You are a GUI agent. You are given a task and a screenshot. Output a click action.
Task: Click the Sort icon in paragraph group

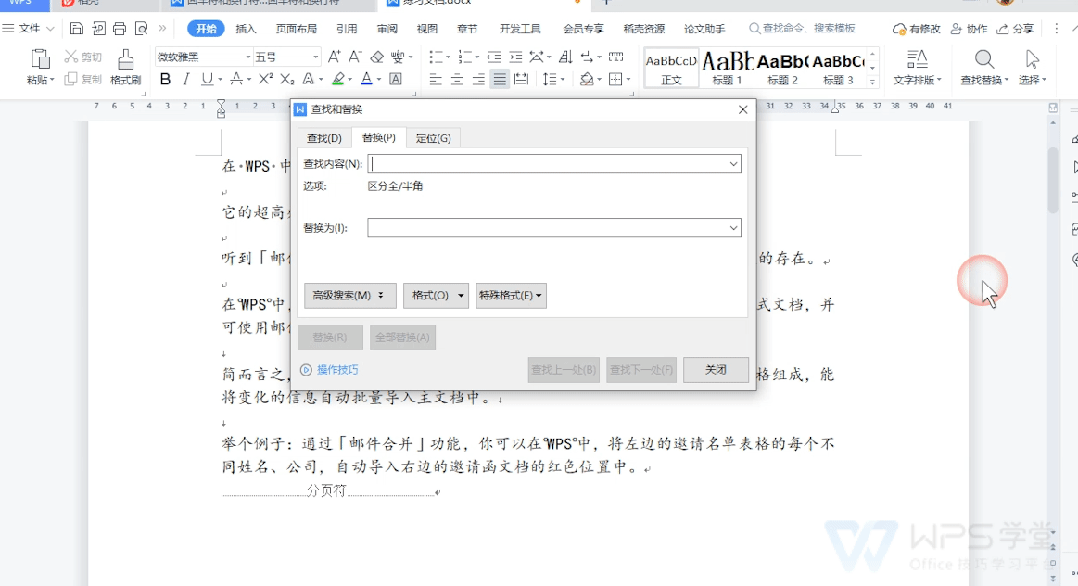coord(565,56)
